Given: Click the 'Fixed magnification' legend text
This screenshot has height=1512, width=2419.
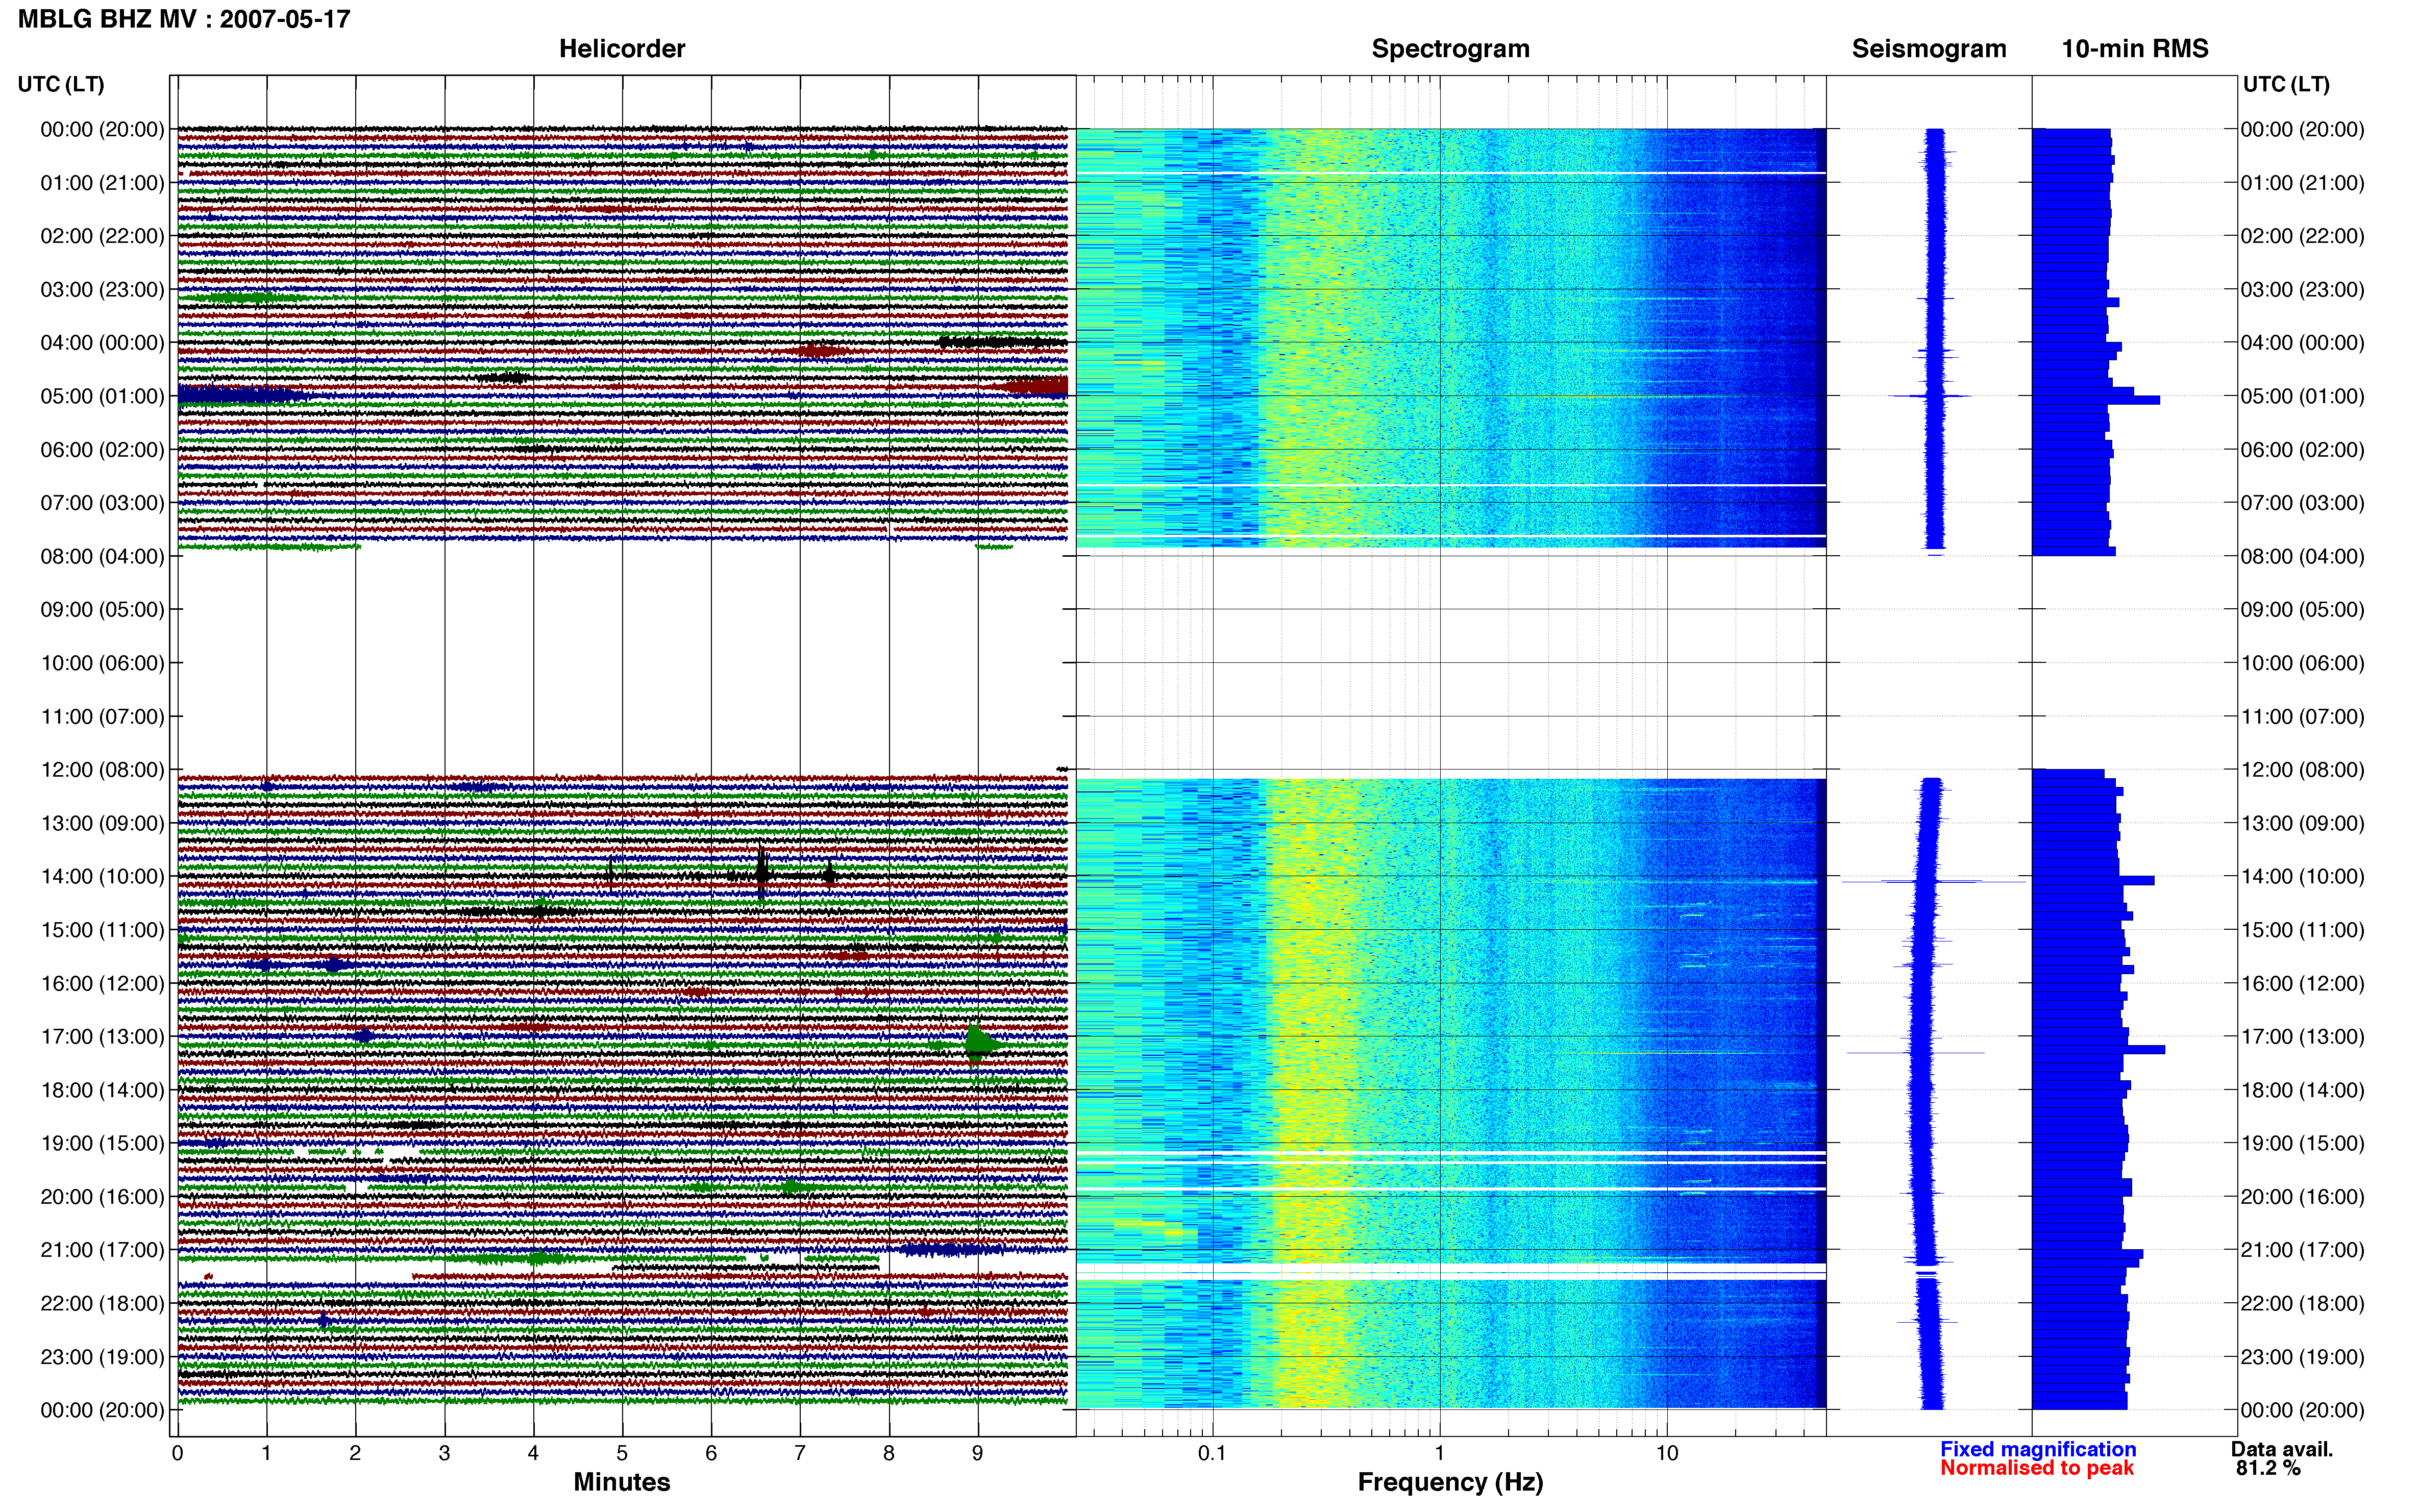Looking at the screenshot, I should pos(2038,1449).
